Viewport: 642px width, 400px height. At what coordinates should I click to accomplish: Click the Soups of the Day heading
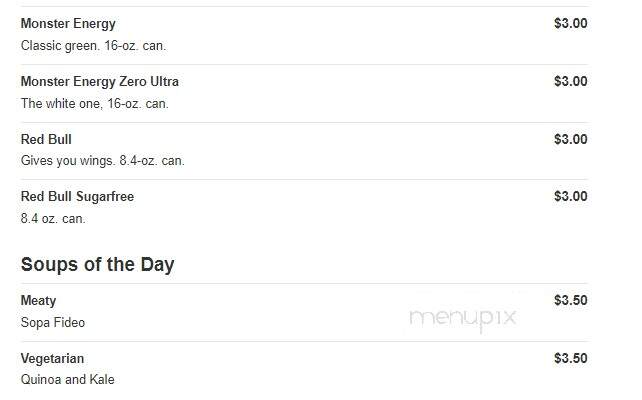(97, 264)
